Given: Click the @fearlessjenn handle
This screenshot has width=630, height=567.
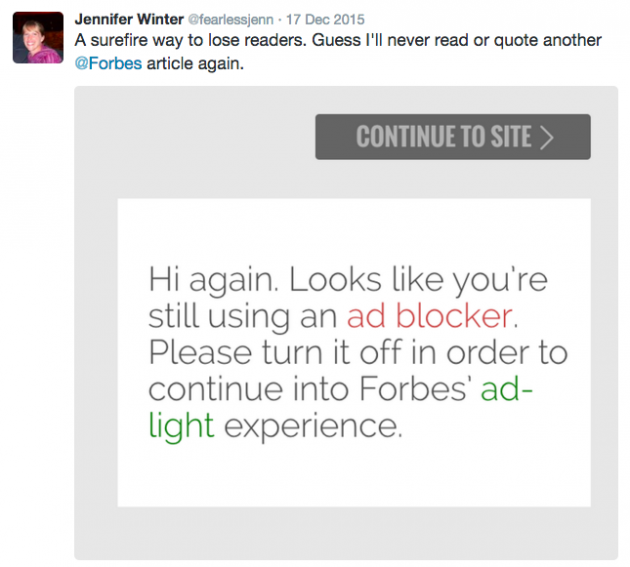Looking at the screenshot, I should tap(231, 20).
